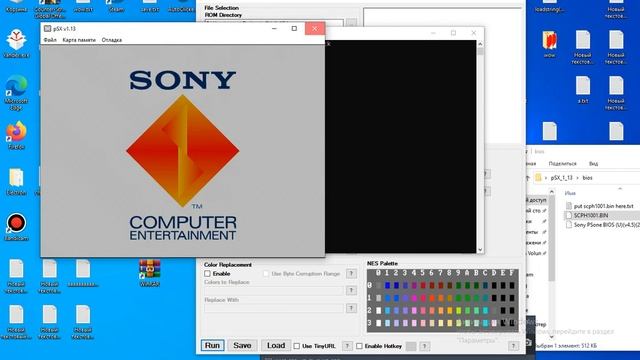Open help next to Colors to Replace field
This screenshot has height=360, width=640.
(x=351, y=290)
